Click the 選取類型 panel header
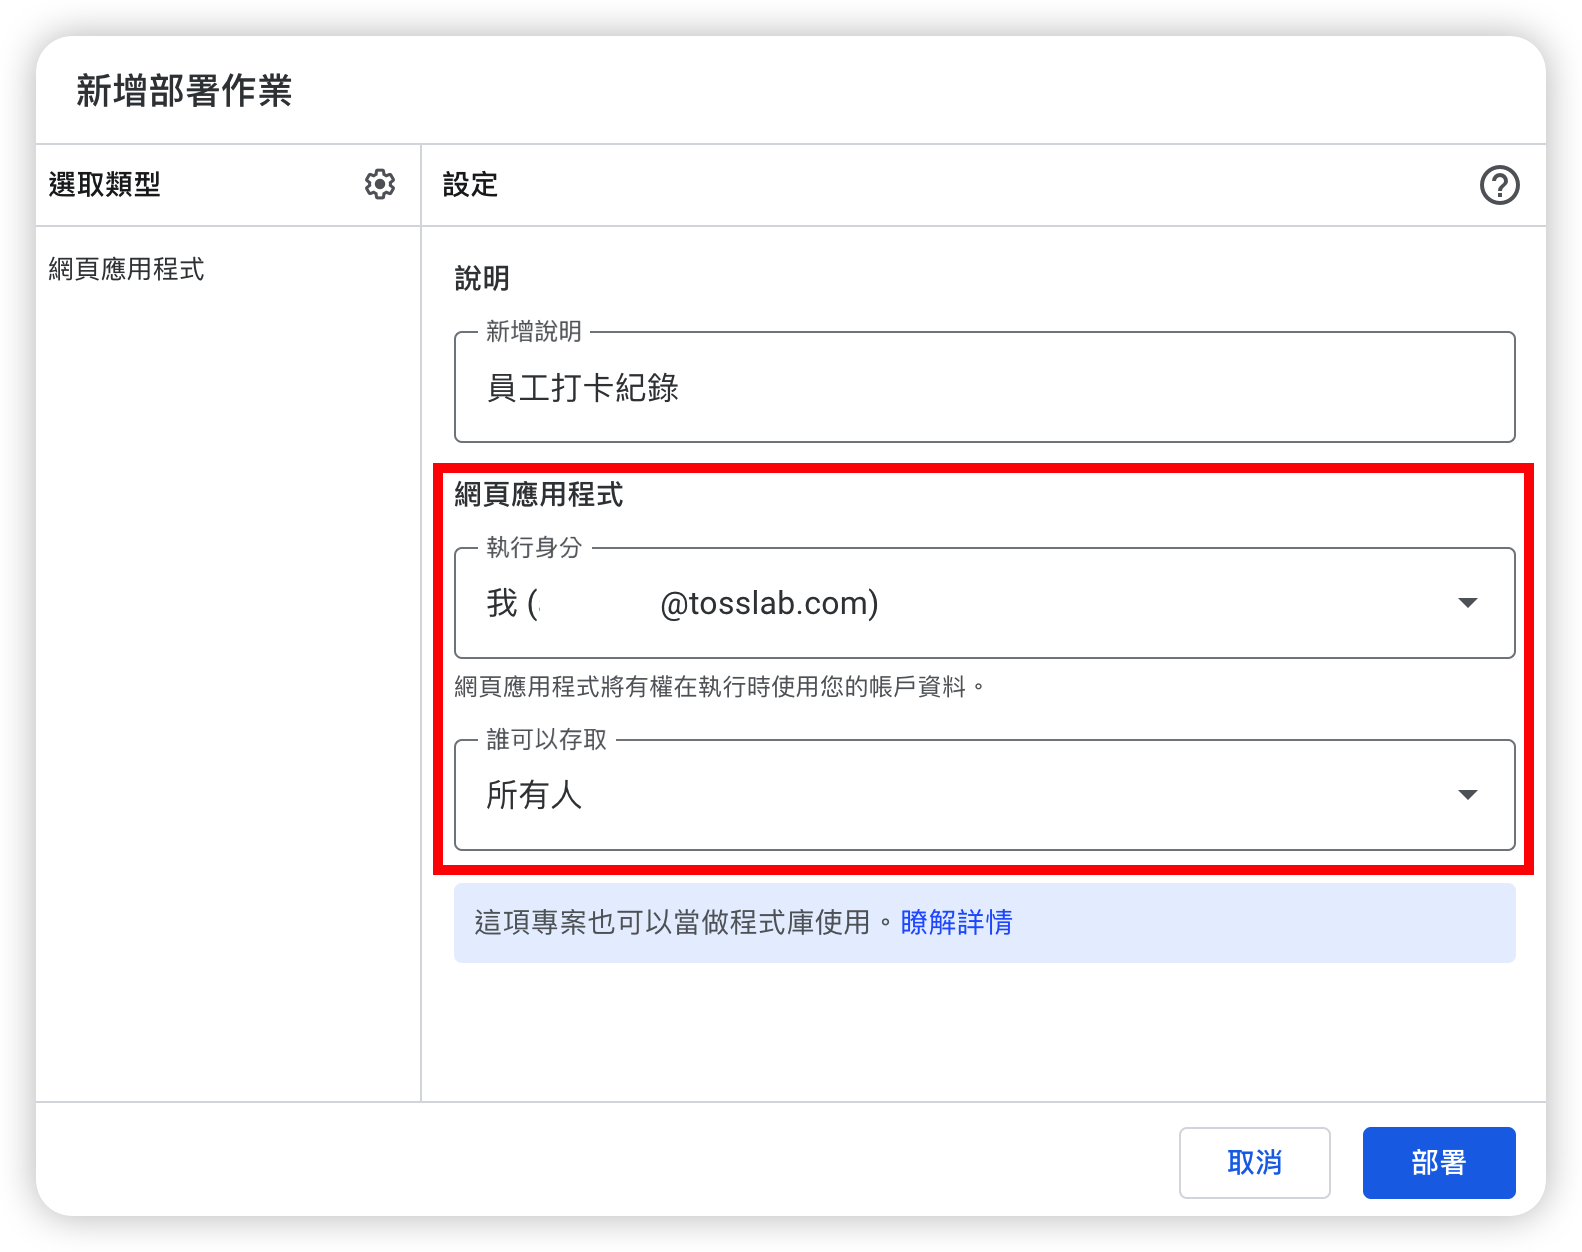 (105, 185)
